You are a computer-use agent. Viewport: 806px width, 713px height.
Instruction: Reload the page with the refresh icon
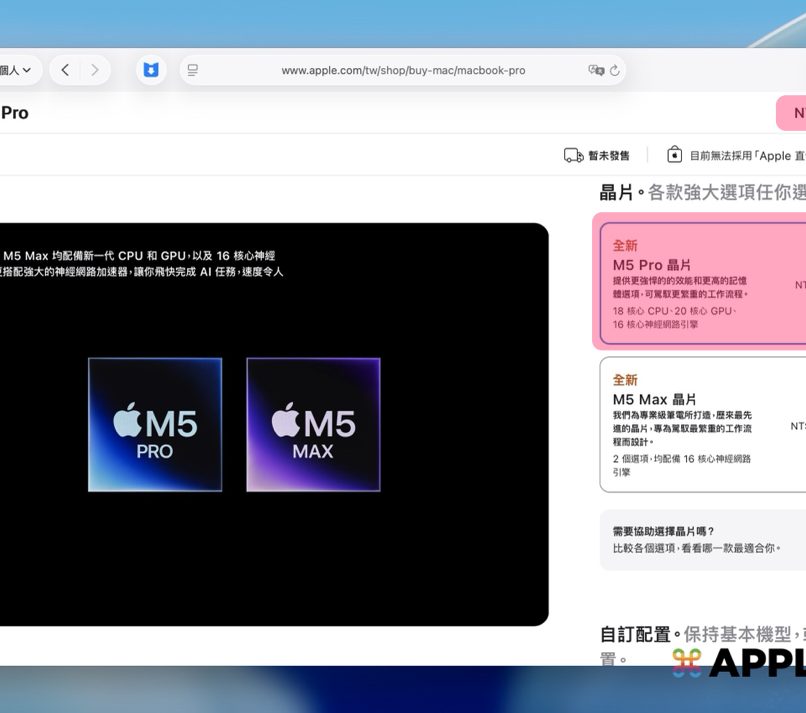coord(615,70)
